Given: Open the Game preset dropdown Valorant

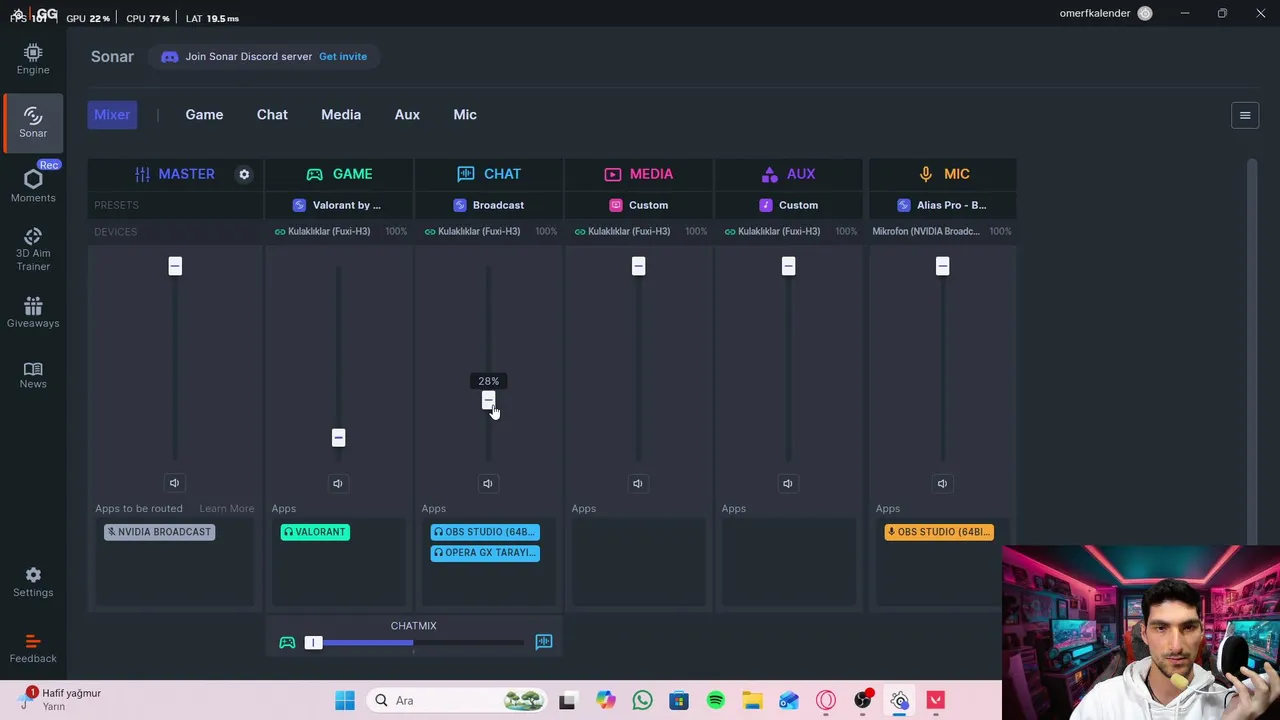Looking at the screenshot, I should (338, 205).
